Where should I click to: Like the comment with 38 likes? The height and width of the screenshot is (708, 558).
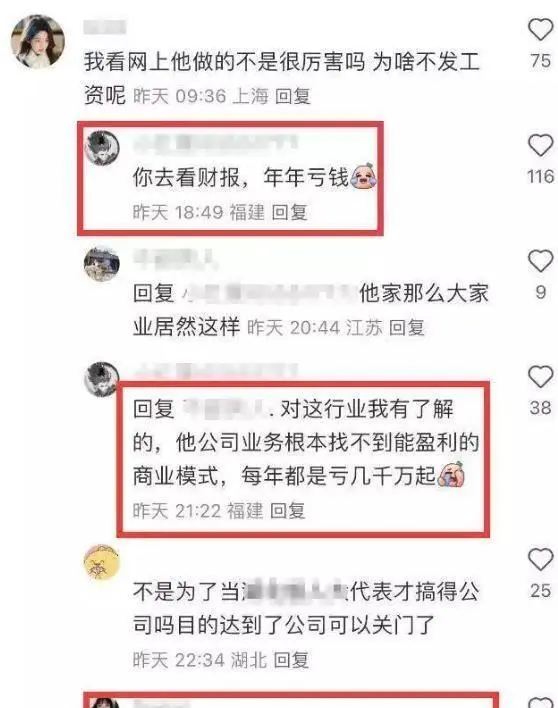click(x=540, y=377)
